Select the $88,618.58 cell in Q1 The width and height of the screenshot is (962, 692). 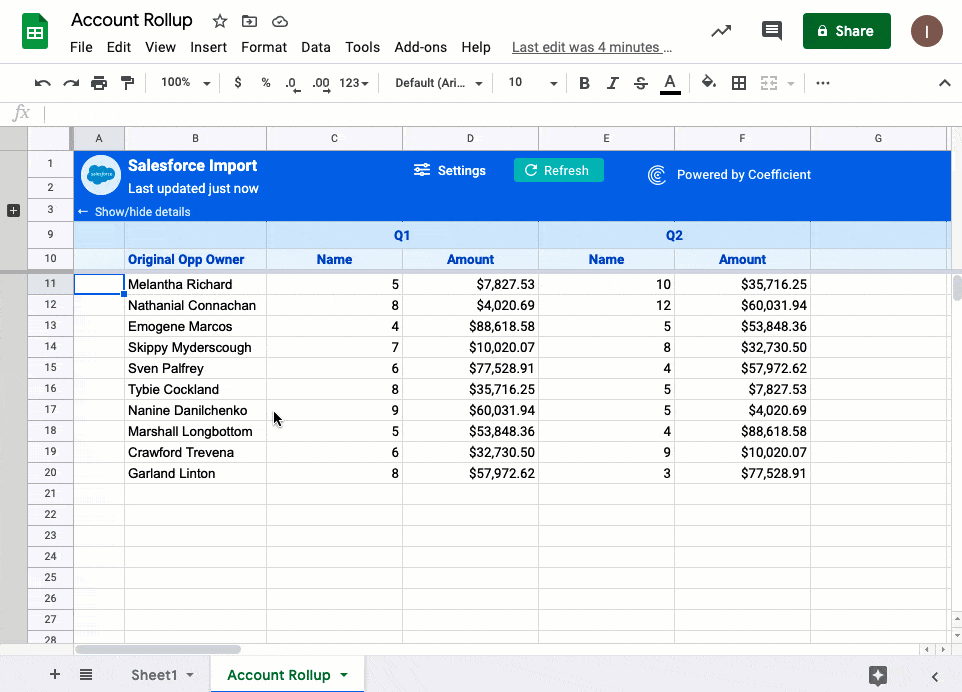click(470, 326)
